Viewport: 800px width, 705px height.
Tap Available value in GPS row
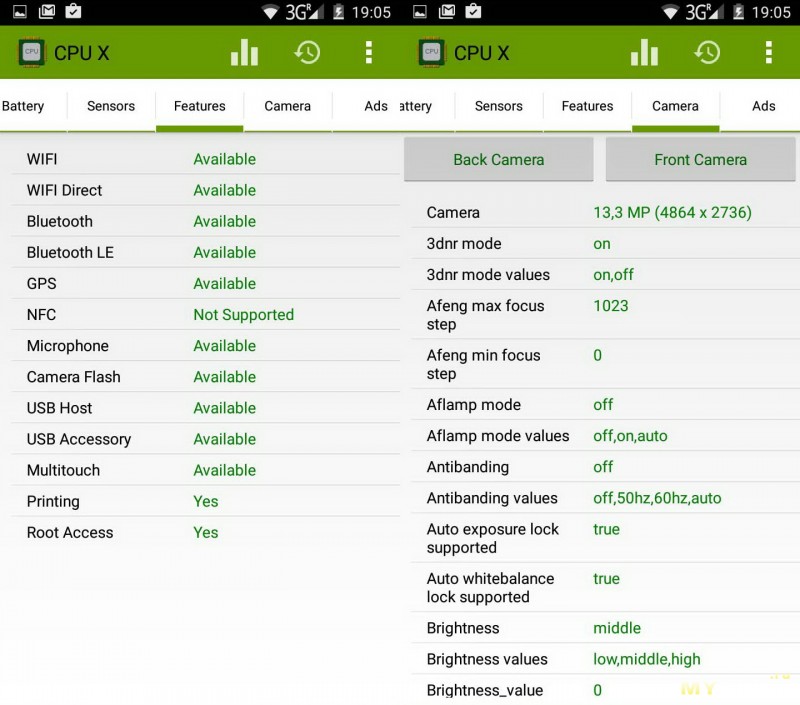click(224, 284)
